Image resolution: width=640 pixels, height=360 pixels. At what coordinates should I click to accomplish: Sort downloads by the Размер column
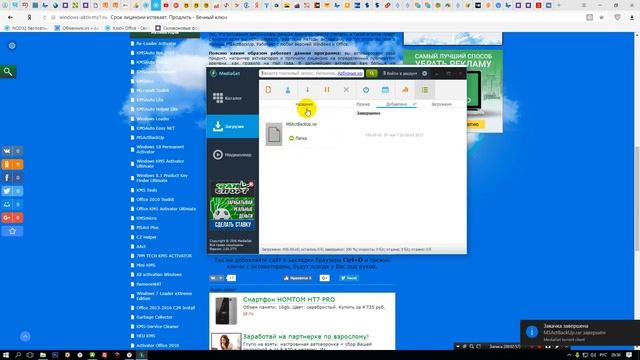click(363, 104)
